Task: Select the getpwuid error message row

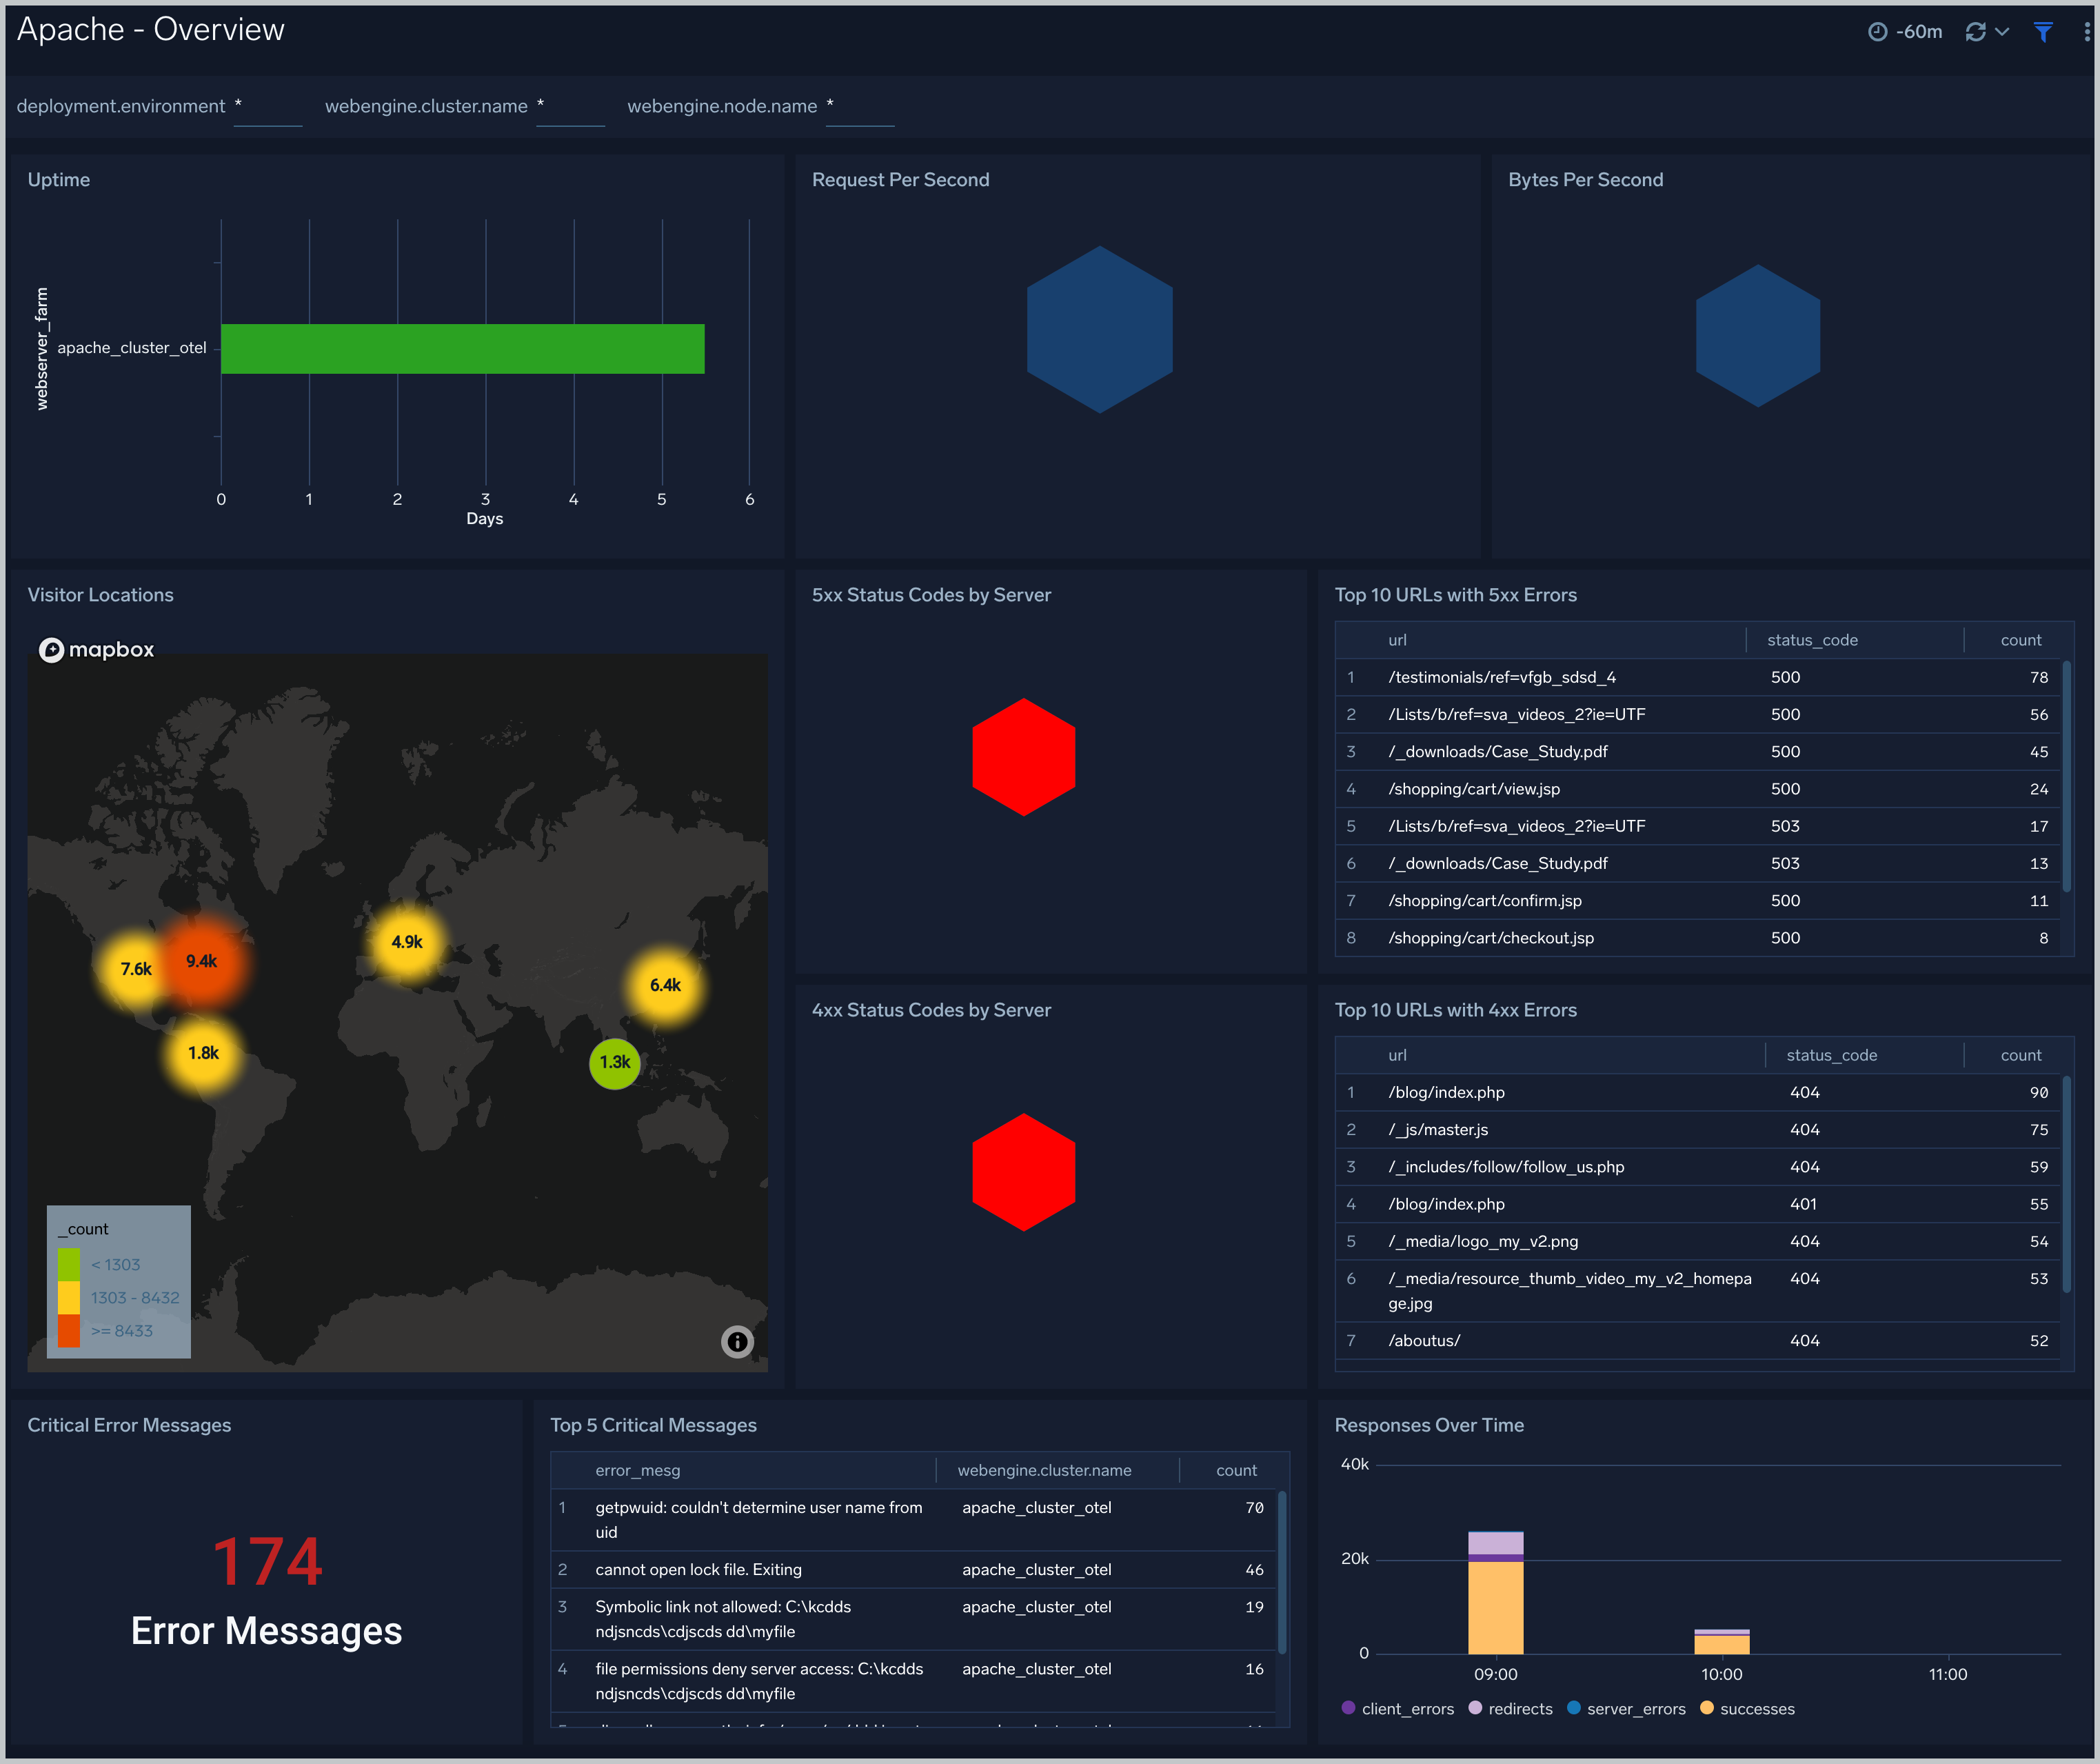Action: coord(913,1520)
